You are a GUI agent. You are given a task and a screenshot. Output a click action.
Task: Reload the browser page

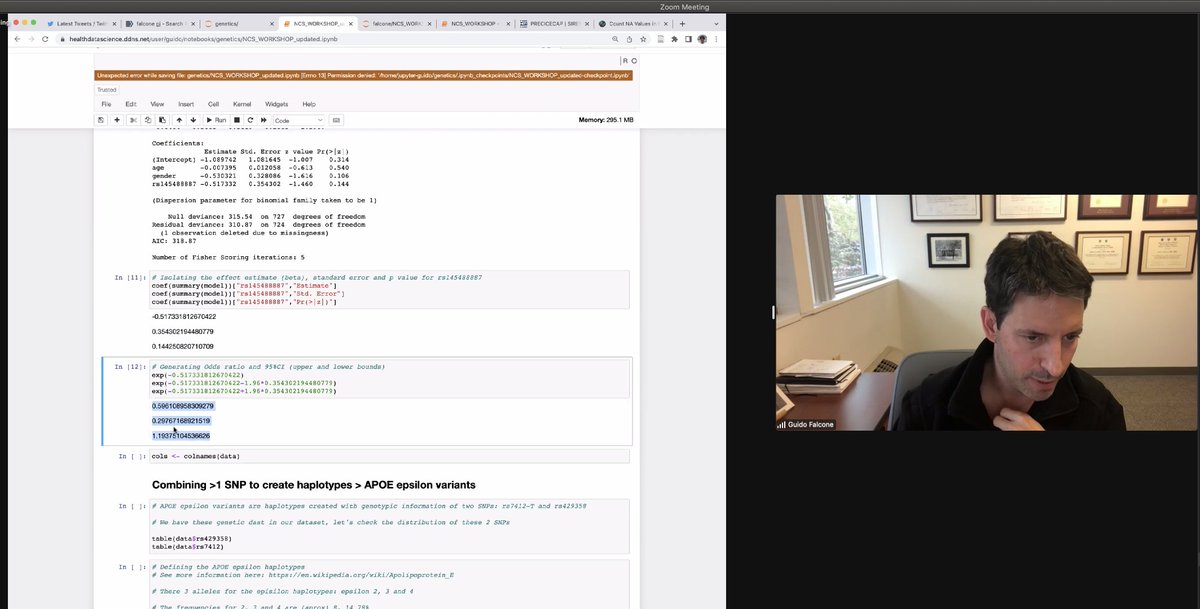pos(46,39)
